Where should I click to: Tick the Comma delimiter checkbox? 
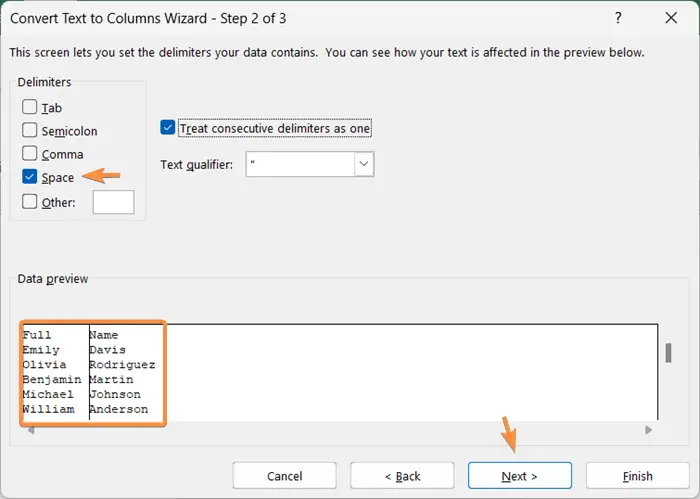[x=29, y=154]
